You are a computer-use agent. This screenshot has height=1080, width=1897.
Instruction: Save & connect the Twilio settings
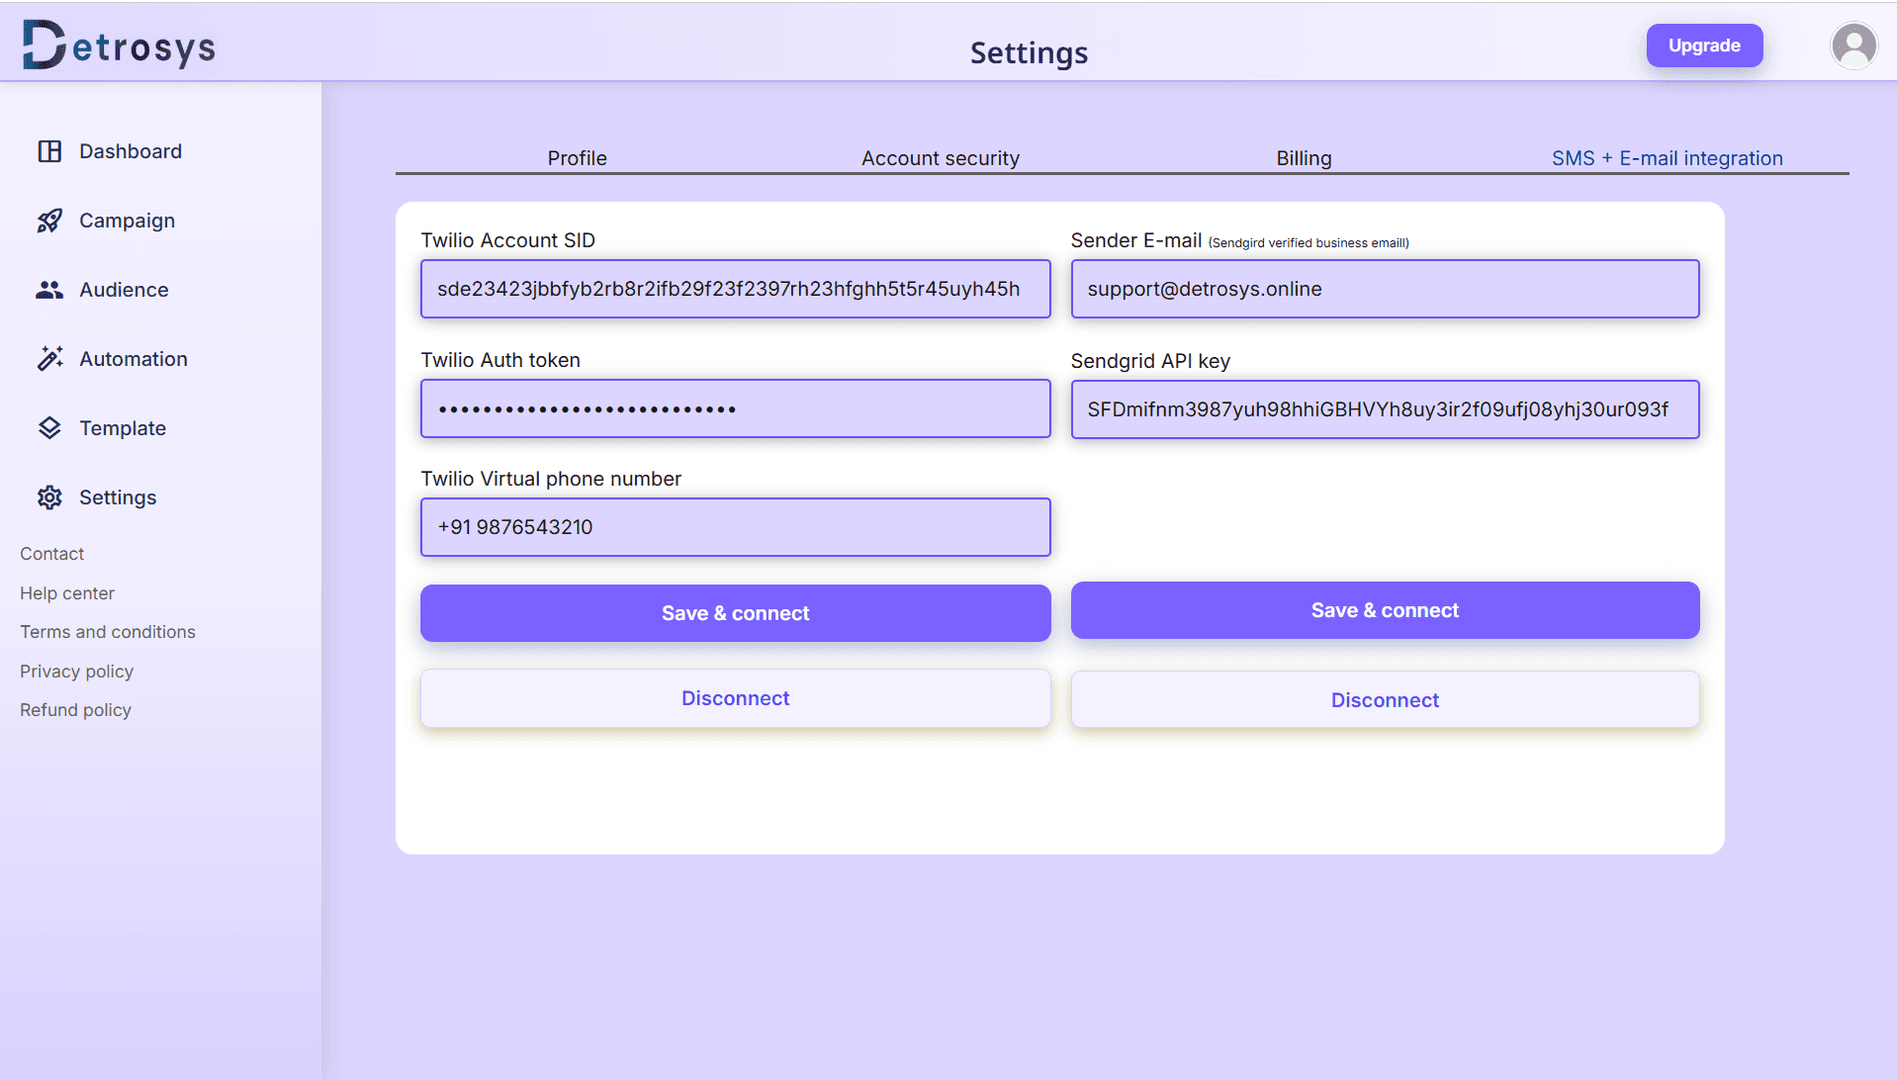[x=735, y=613]
